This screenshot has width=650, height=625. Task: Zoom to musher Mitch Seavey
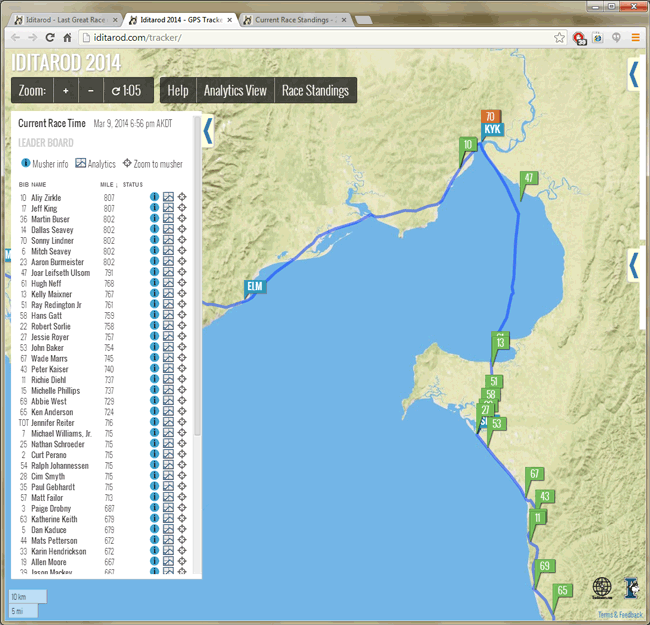(x=182, y=251)
